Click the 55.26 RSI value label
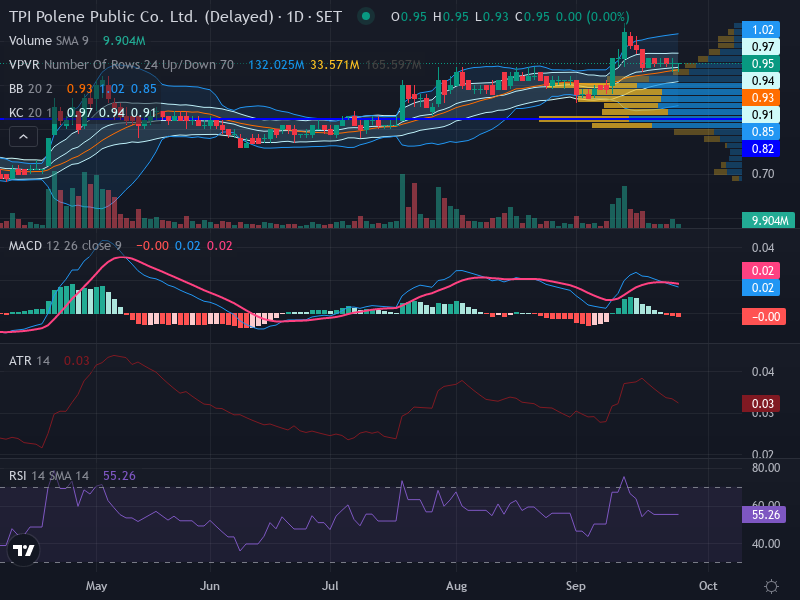800x600 pixels. click(x=764, y=514)
